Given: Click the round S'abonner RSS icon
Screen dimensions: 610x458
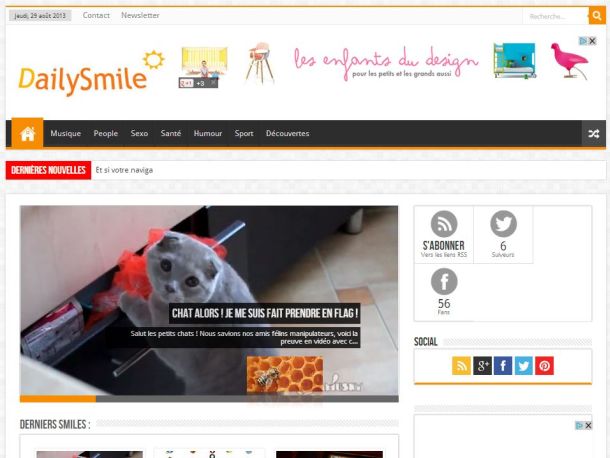Looking at the screenshot, I should (x=443, y=224).
